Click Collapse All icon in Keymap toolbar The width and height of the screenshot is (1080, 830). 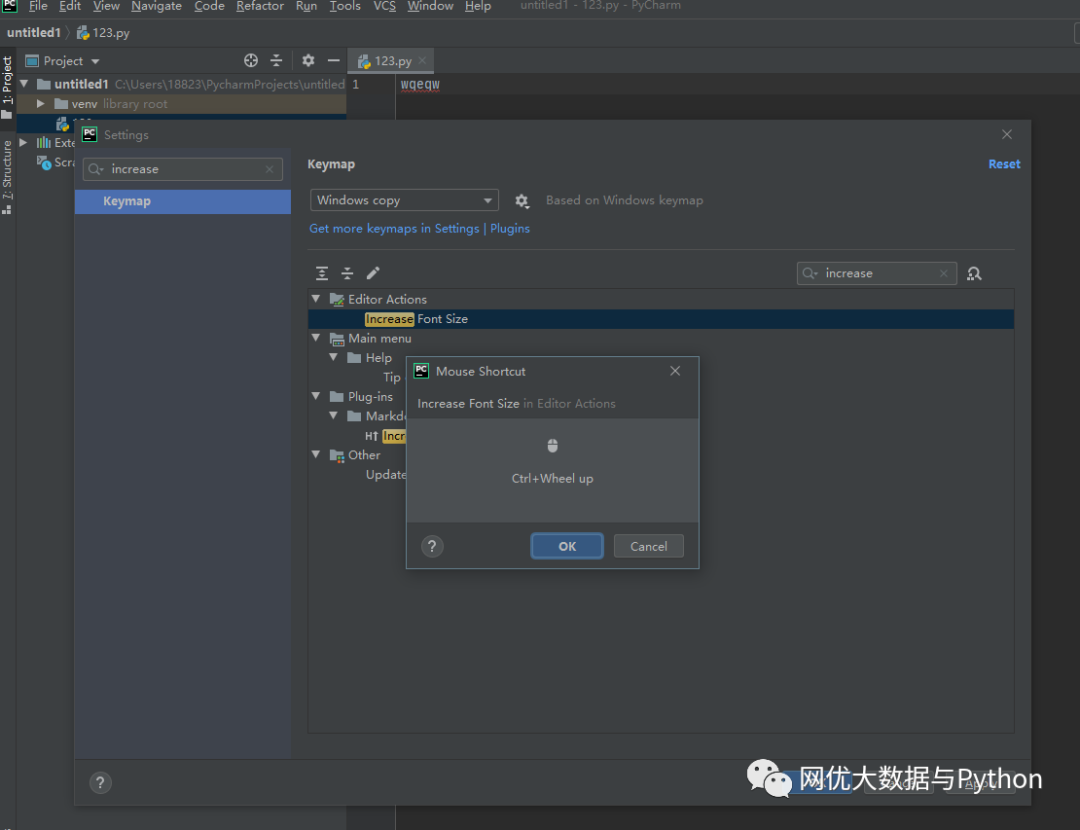[x=347, y=273]
